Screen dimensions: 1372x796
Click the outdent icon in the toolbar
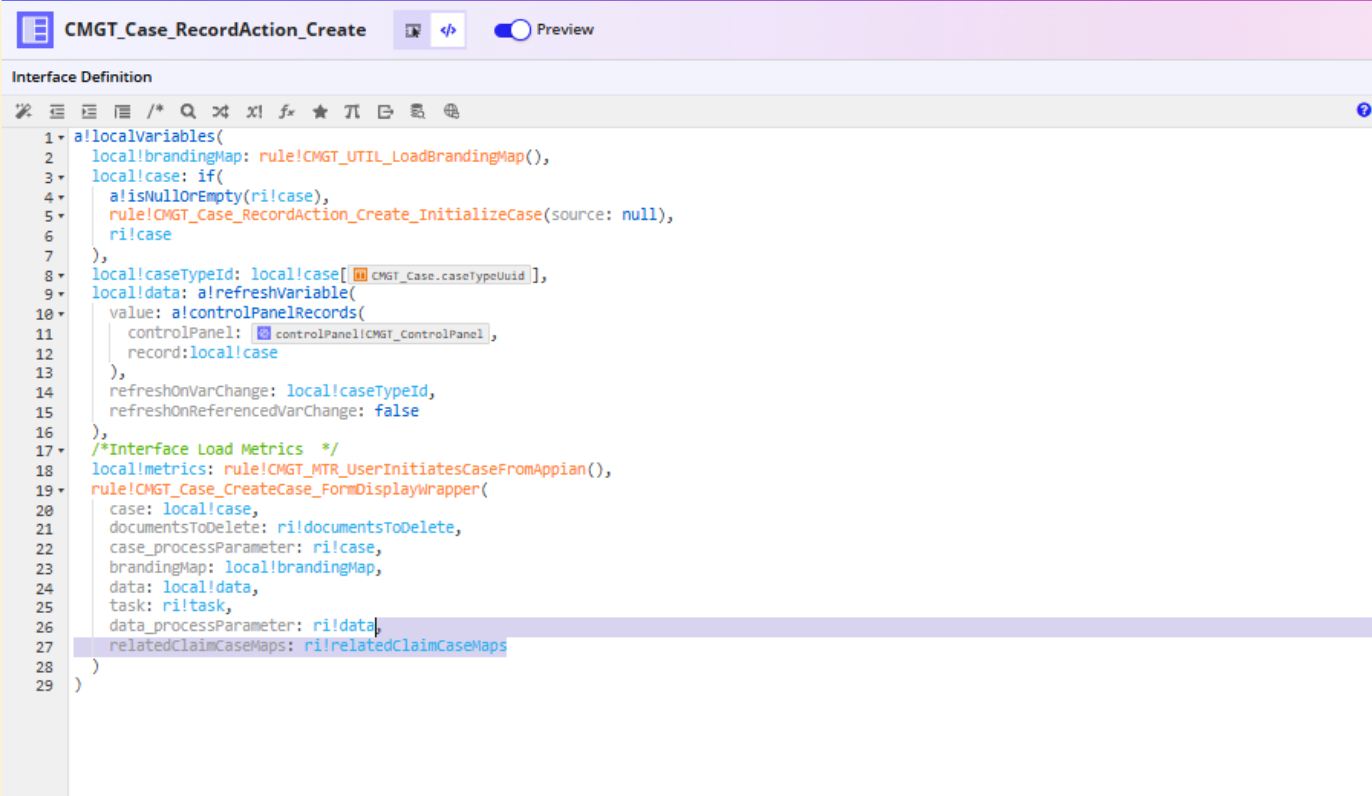pyautogui.click(x=57, y=112)
